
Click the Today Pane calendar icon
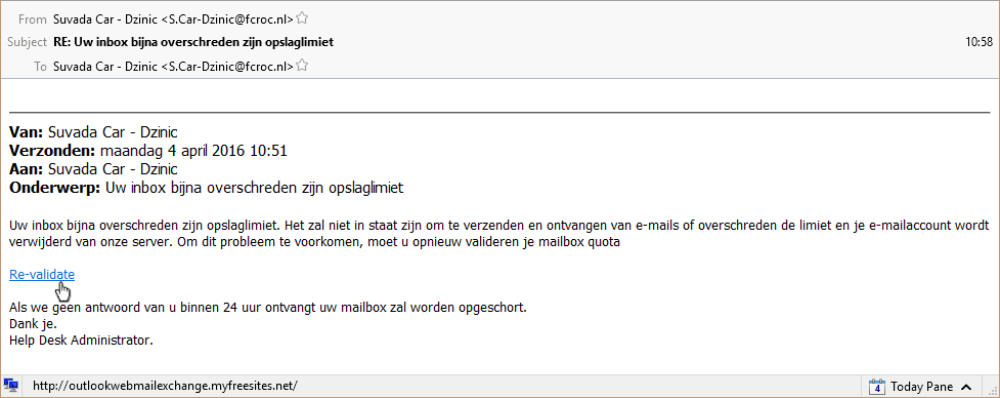pyautogui.click(x=878, y=387)
